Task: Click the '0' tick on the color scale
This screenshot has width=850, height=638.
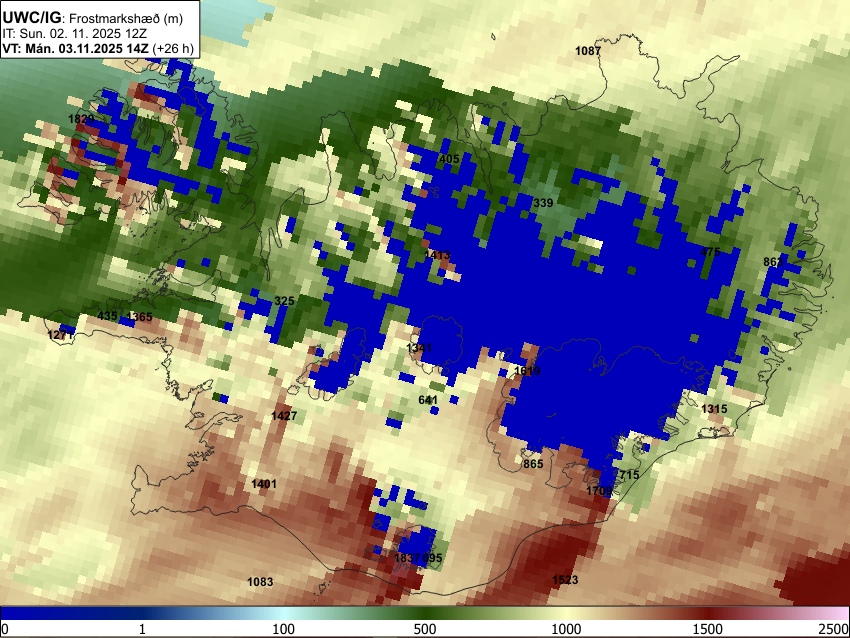Action: pos(5,629)
